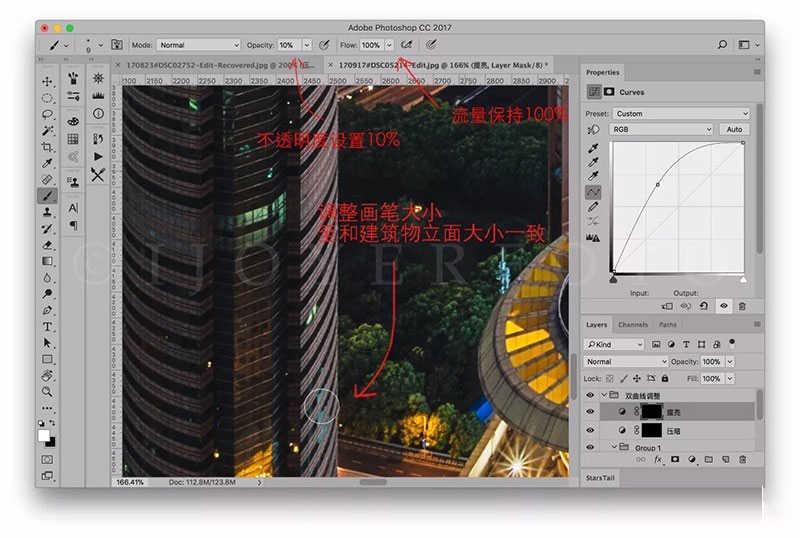This screenshot has height=538, width=800.
Task: Choose the pencil draw-curve tool in Curves
Action: (x=593, y=207)
